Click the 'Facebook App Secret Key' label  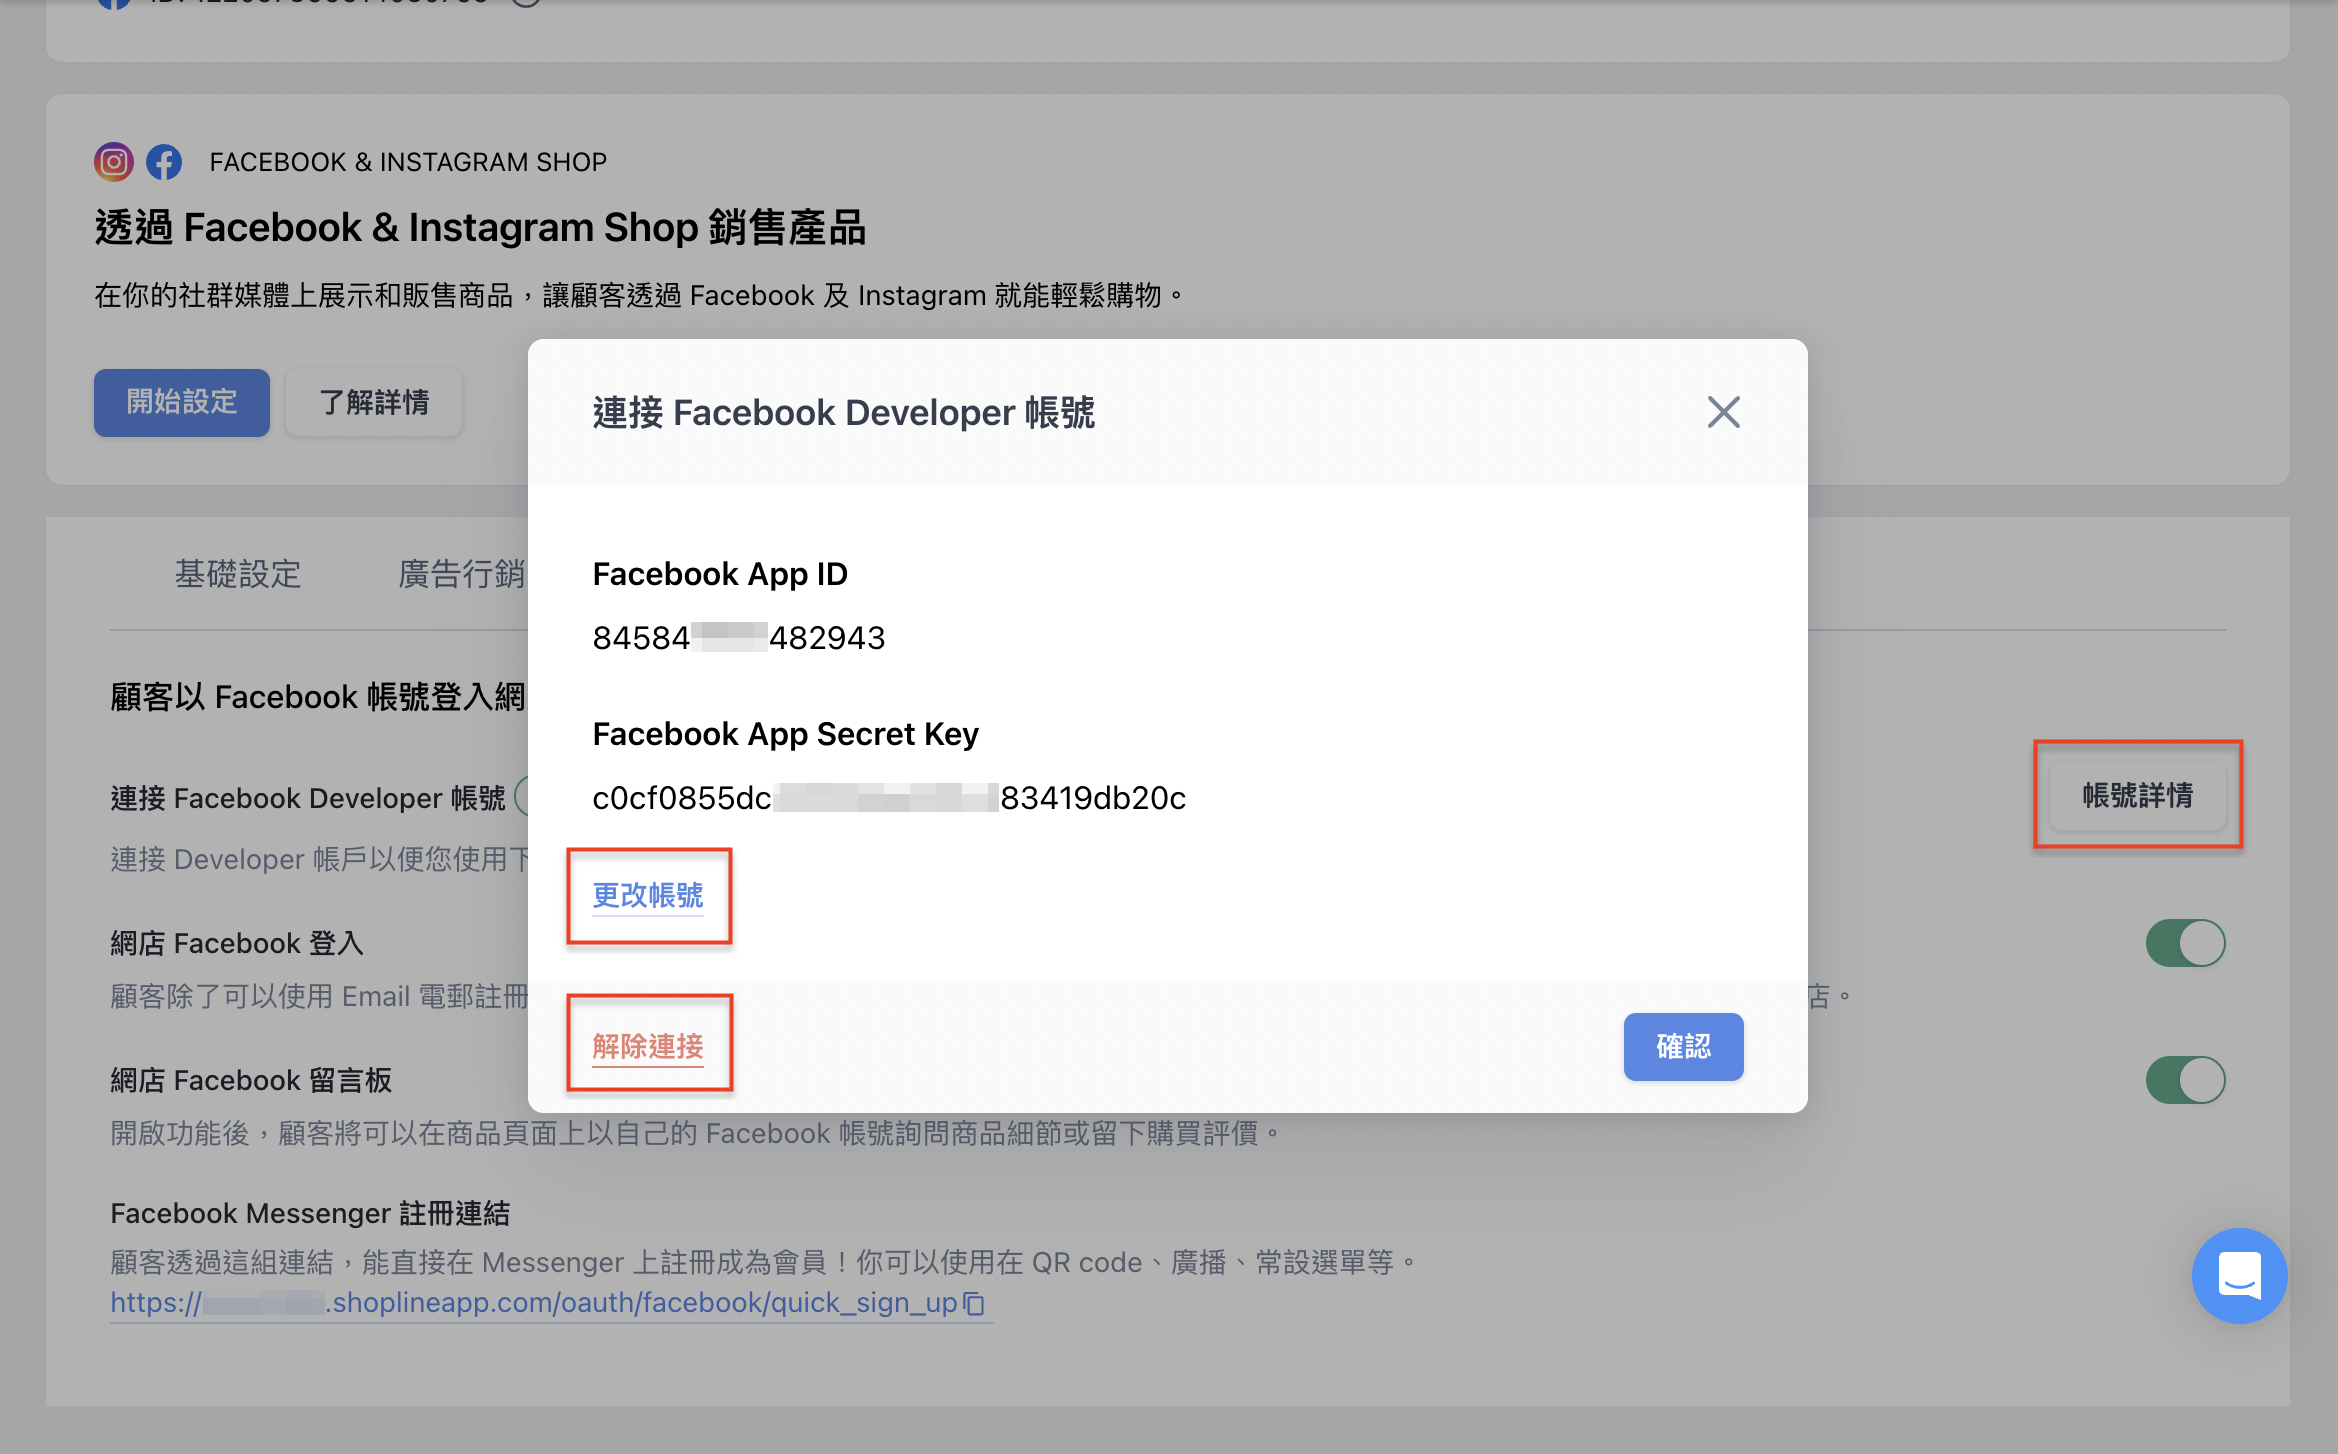tap(785, 734)
